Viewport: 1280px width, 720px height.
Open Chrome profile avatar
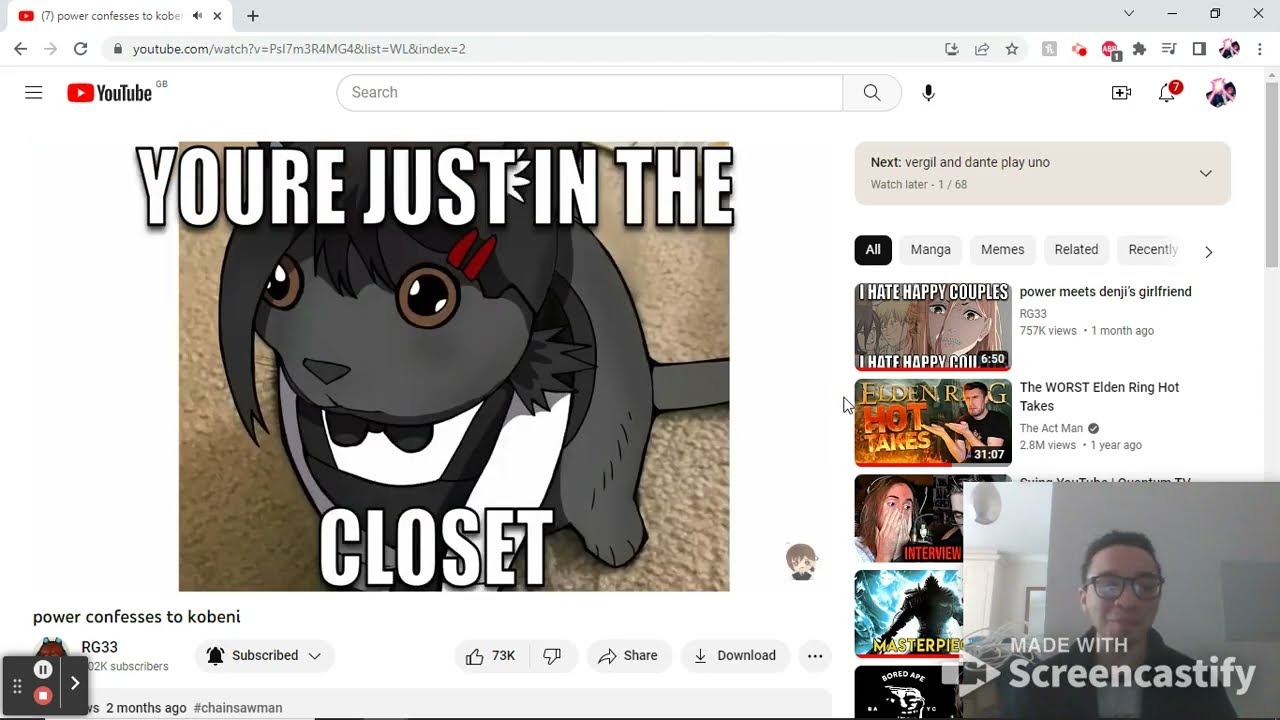[1229, 49]
